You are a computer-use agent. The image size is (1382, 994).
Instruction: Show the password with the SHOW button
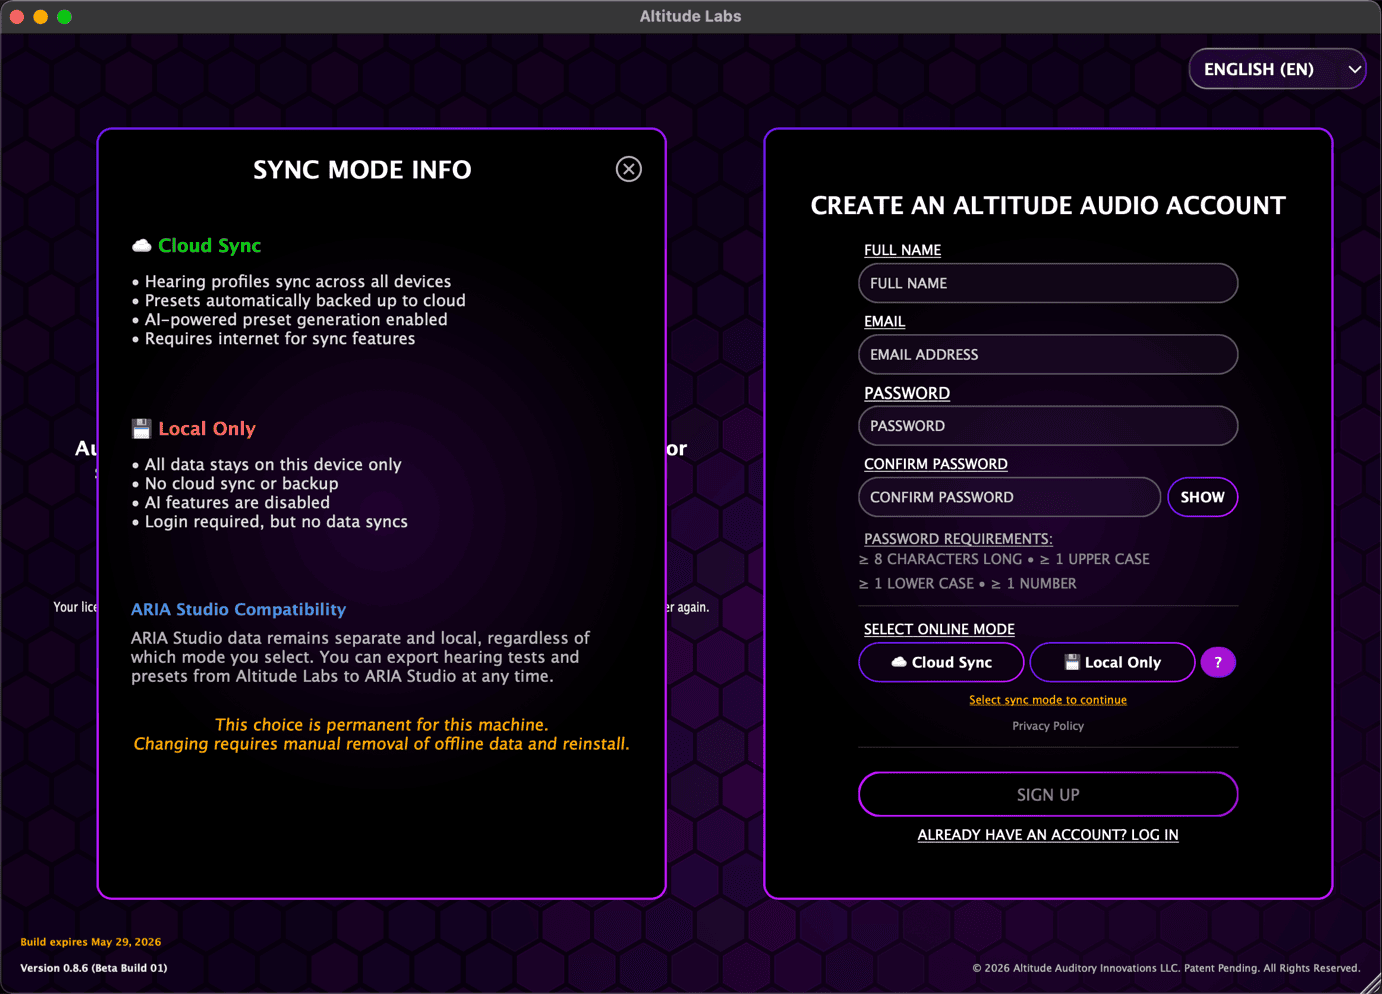pyautogui.click(x=1202, y=497)
